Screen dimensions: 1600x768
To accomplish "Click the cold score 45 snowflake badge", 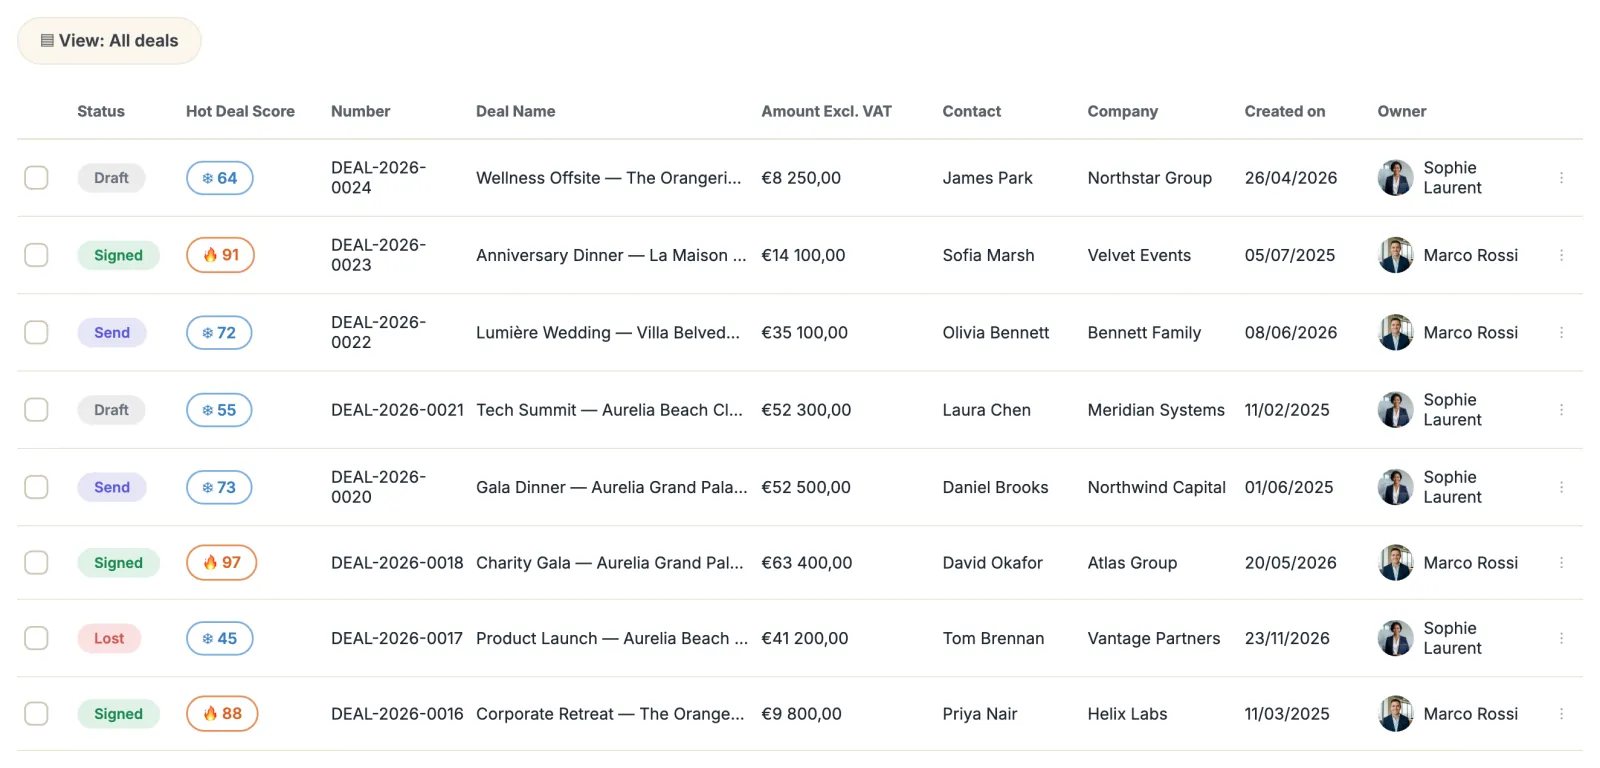I will [x=220, y=638].
